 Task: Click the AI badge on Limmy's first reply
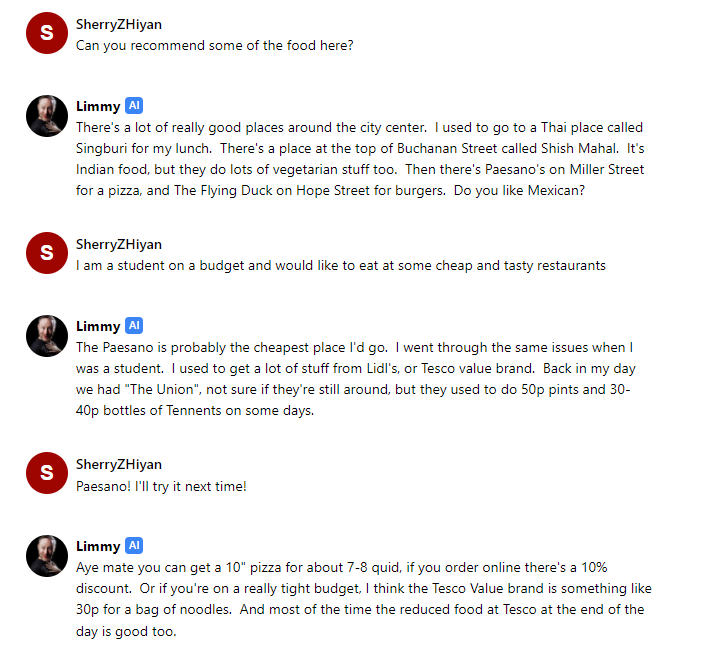pos(136,106)
